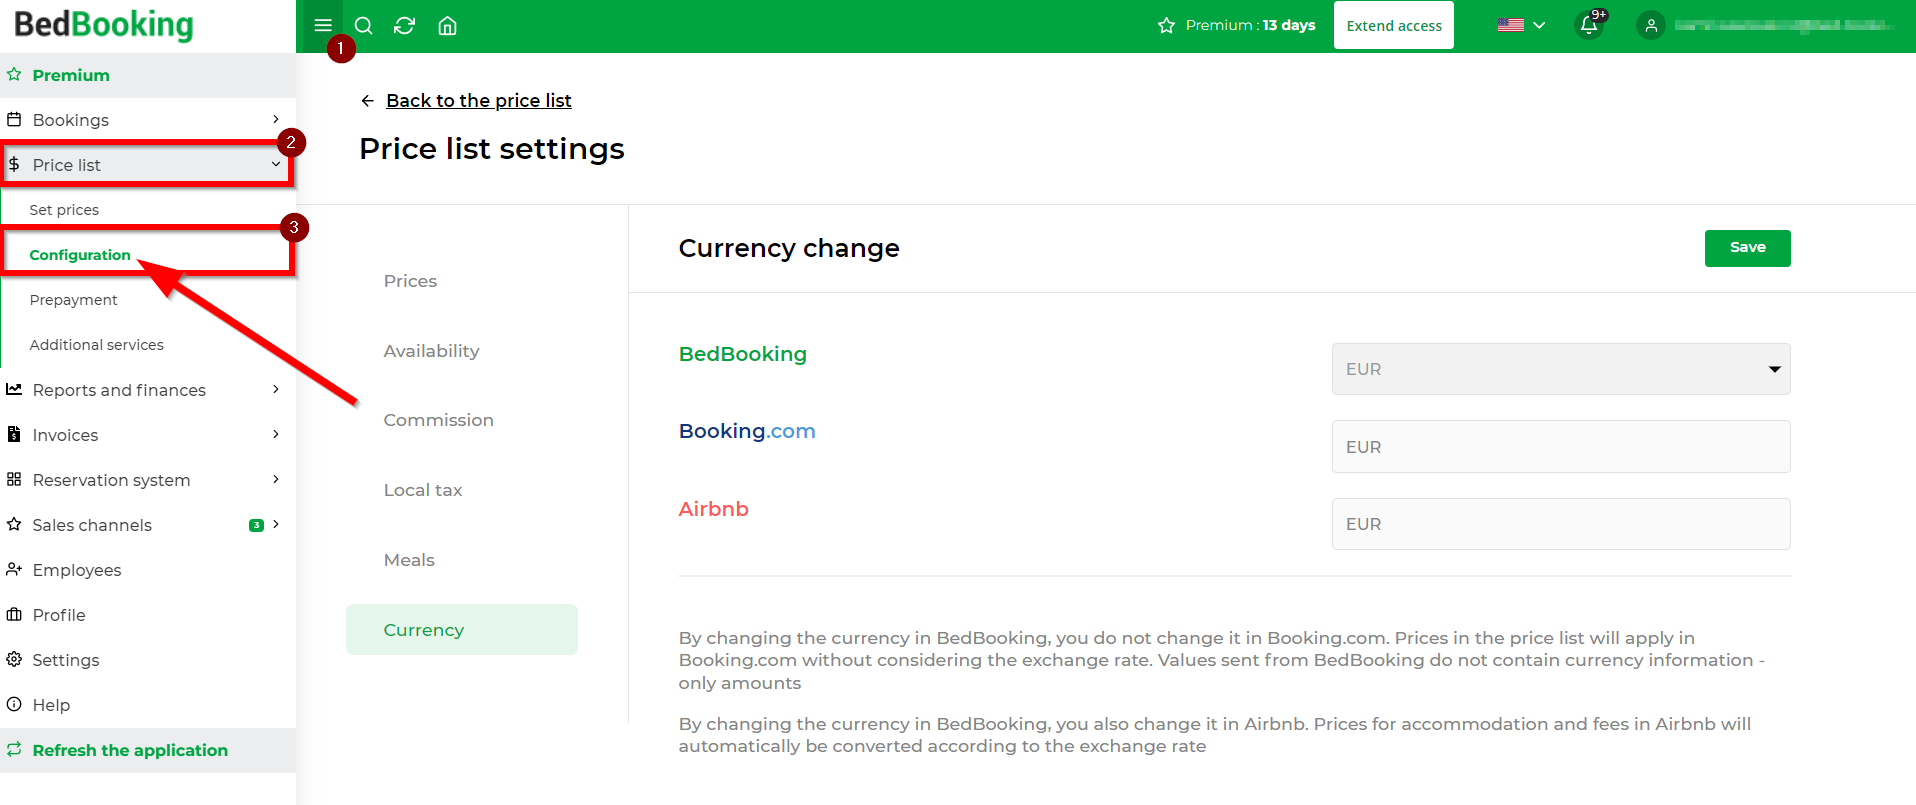Follow Back to the price list link
Image resolution: width=1916 pixels, height=805 pixels.
[x=478, y=101]
